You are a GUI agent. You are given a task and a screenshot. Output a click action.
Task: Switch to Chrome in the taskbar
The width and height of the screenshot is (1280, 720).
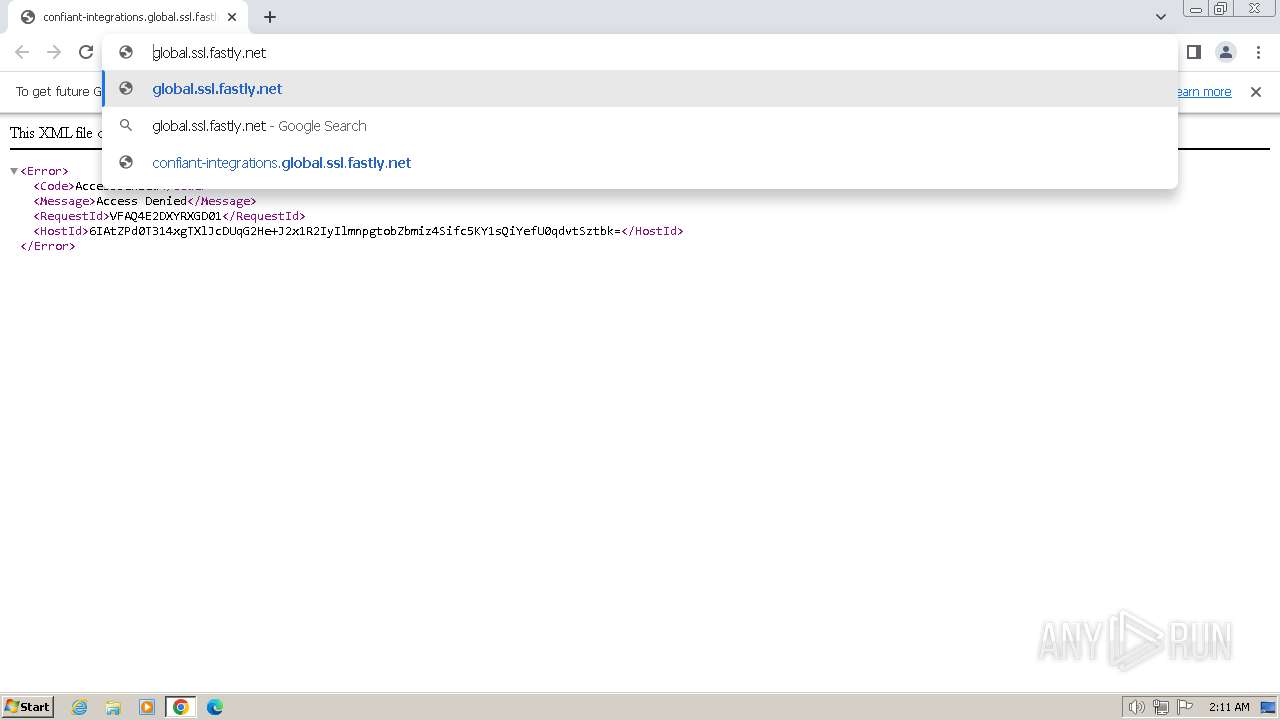(x=181, y=707)
